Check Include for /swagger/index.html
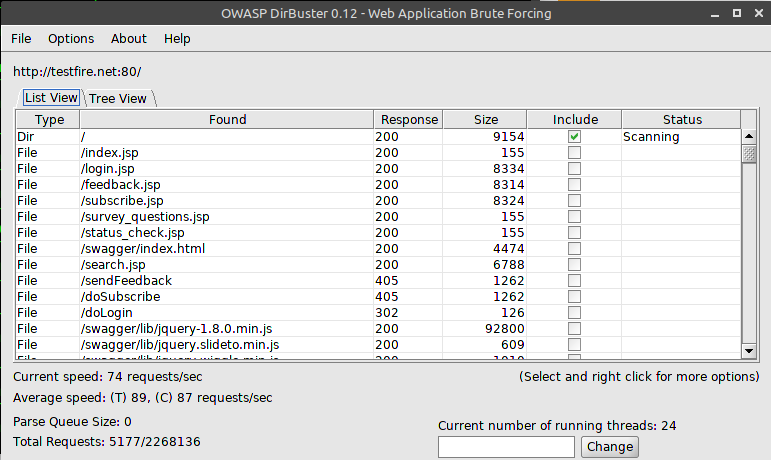 [574, 249]
